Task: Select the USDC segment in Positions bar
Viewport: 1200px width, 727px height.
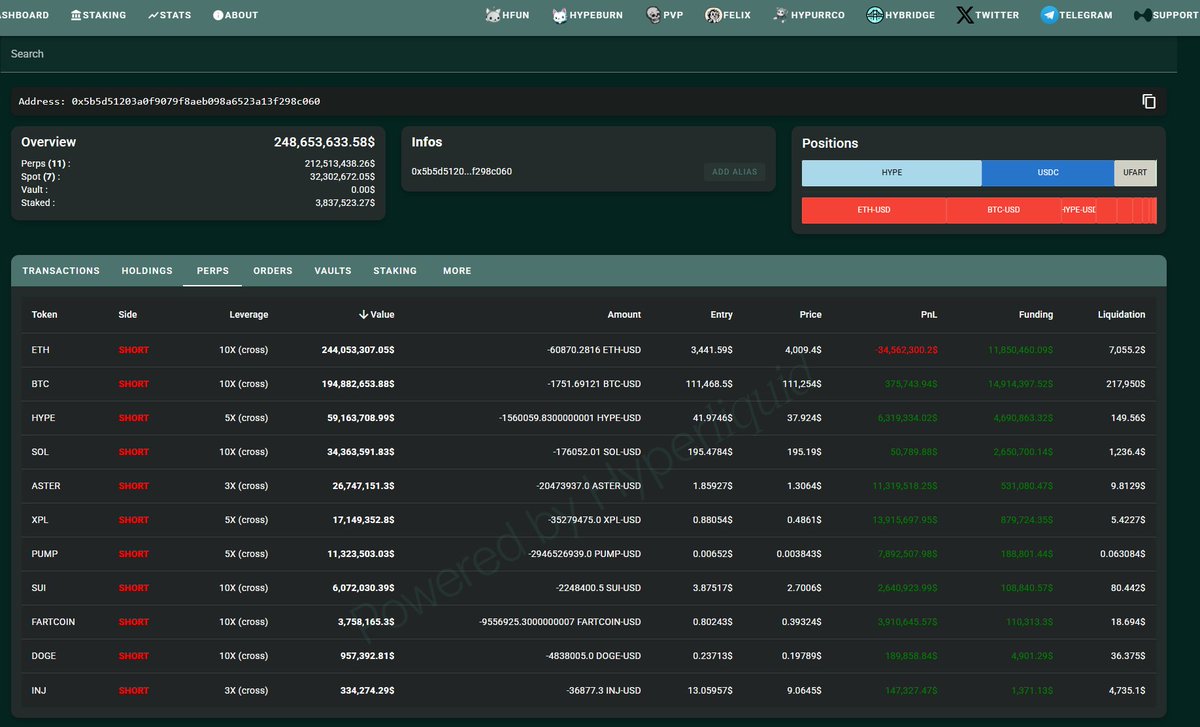Action: [x=1048, y=173]
